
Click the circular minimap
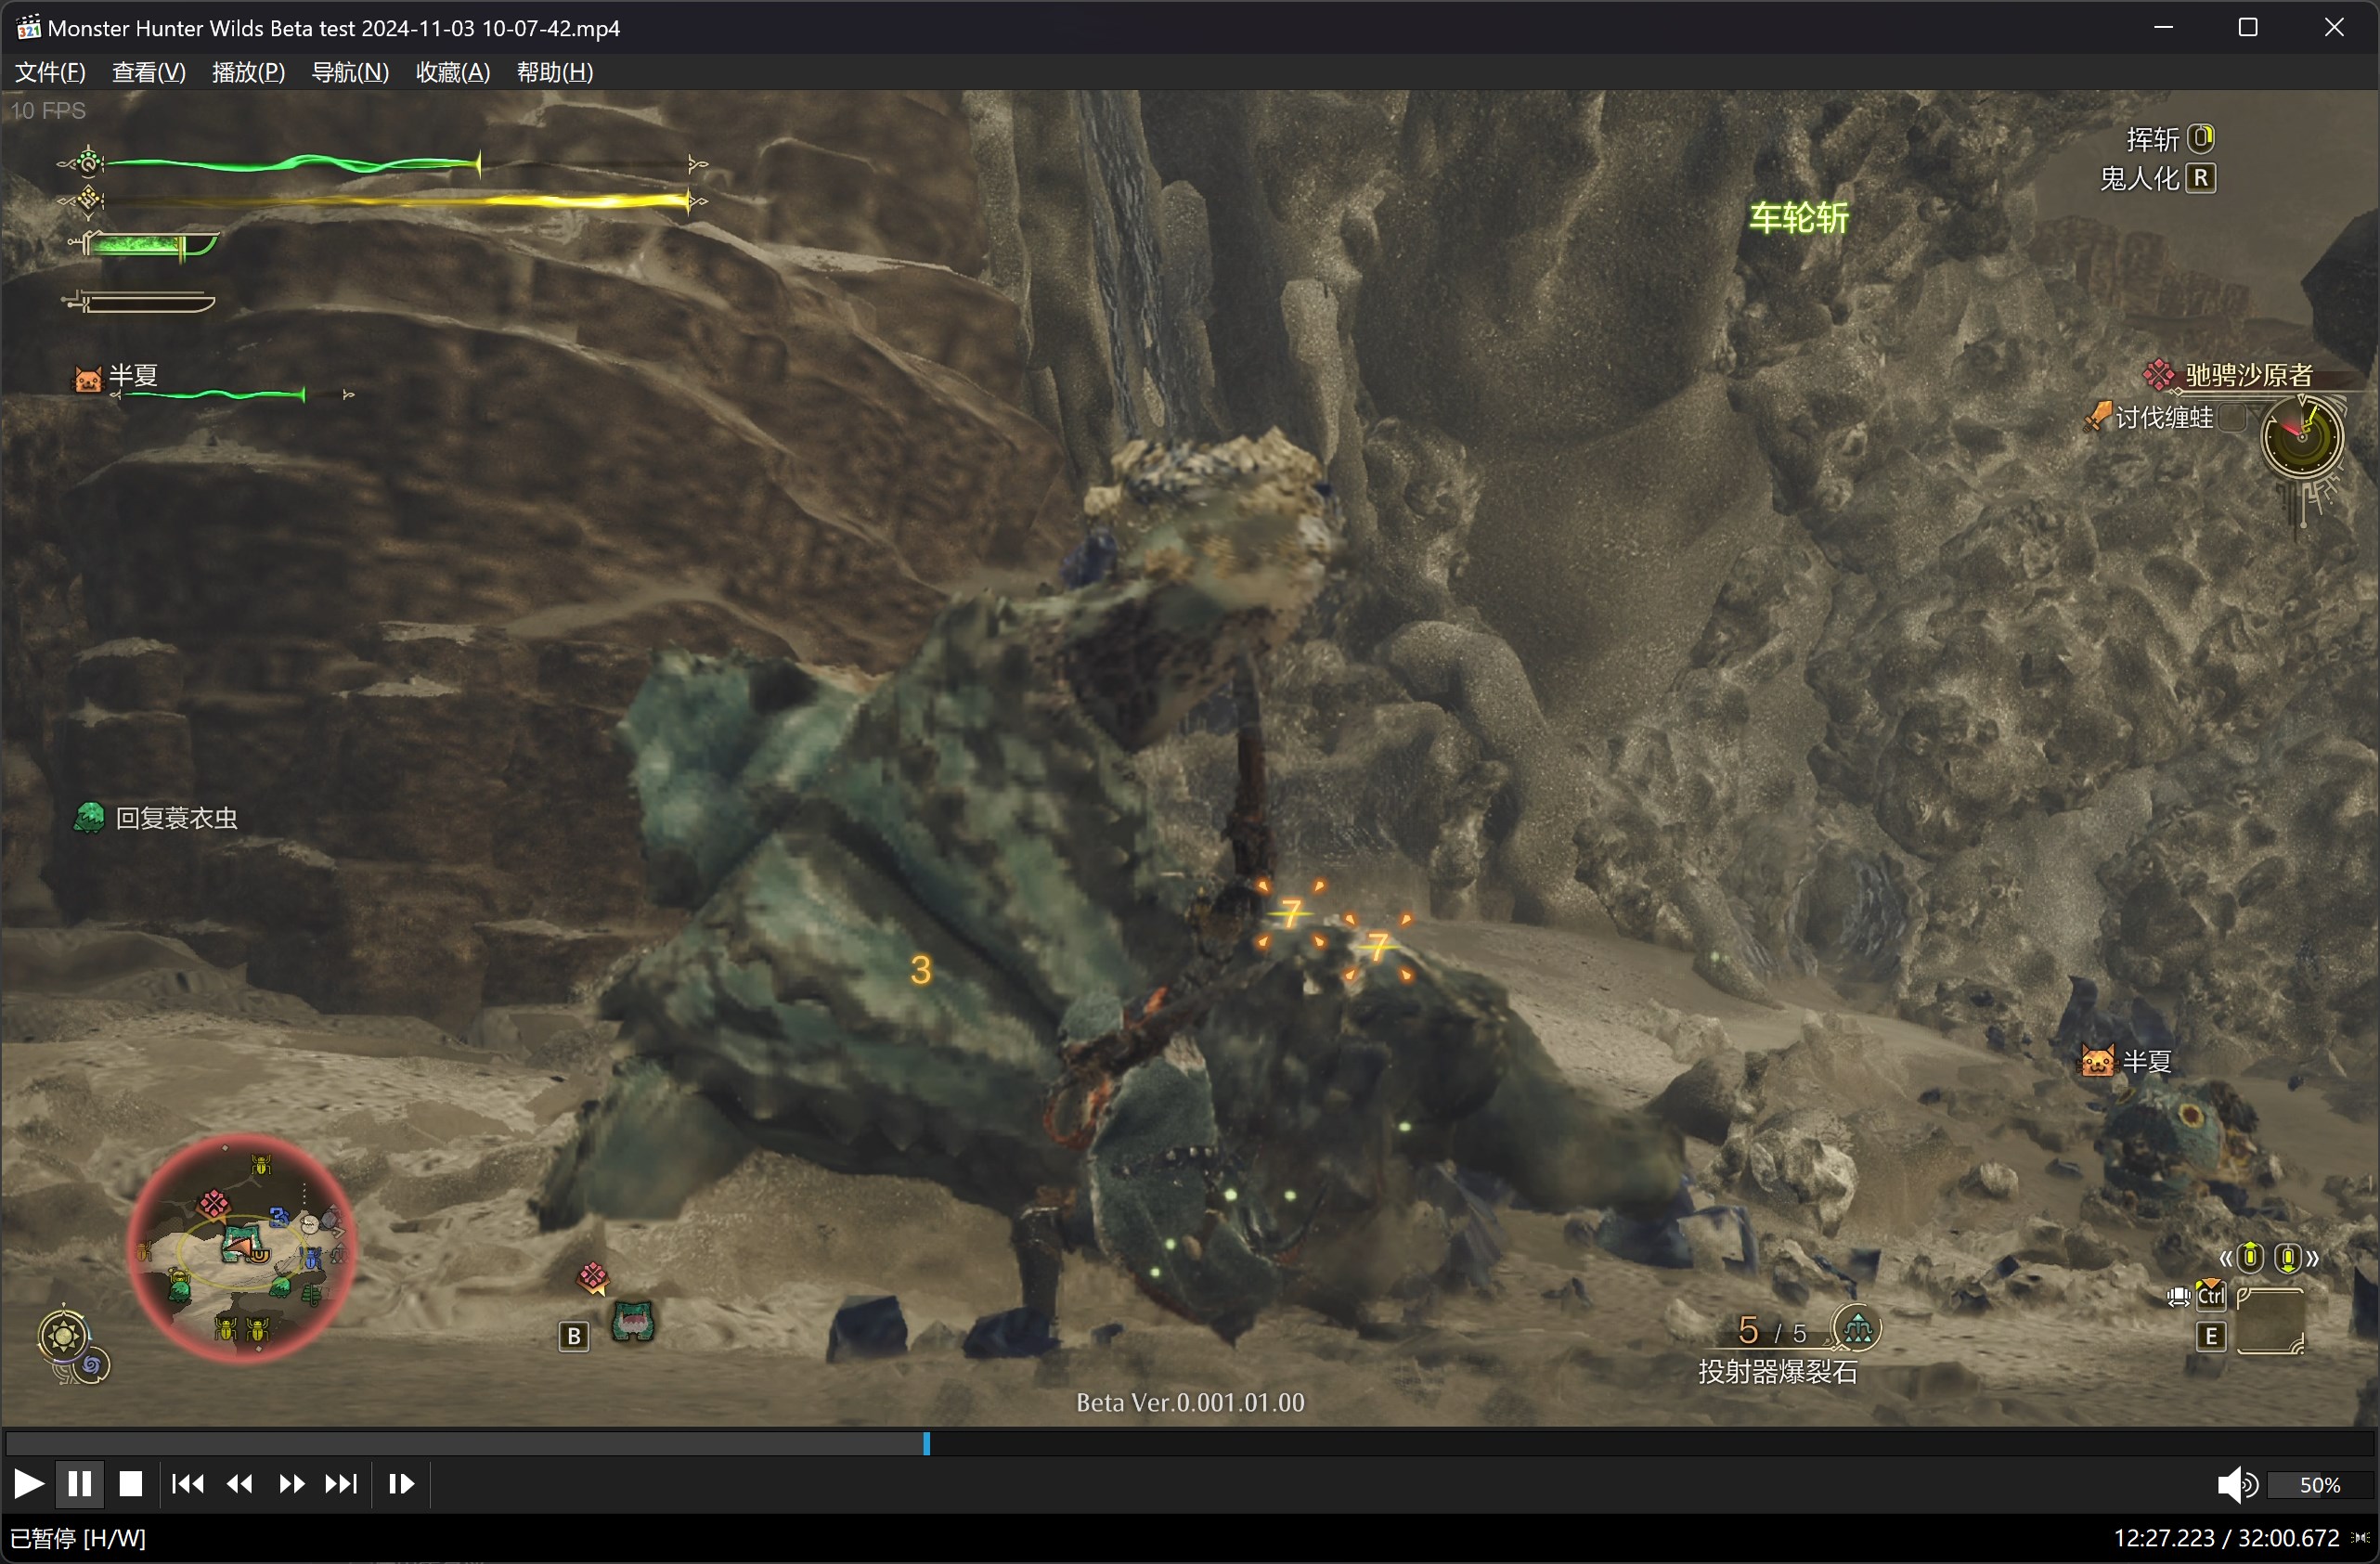pos(243,1248)
